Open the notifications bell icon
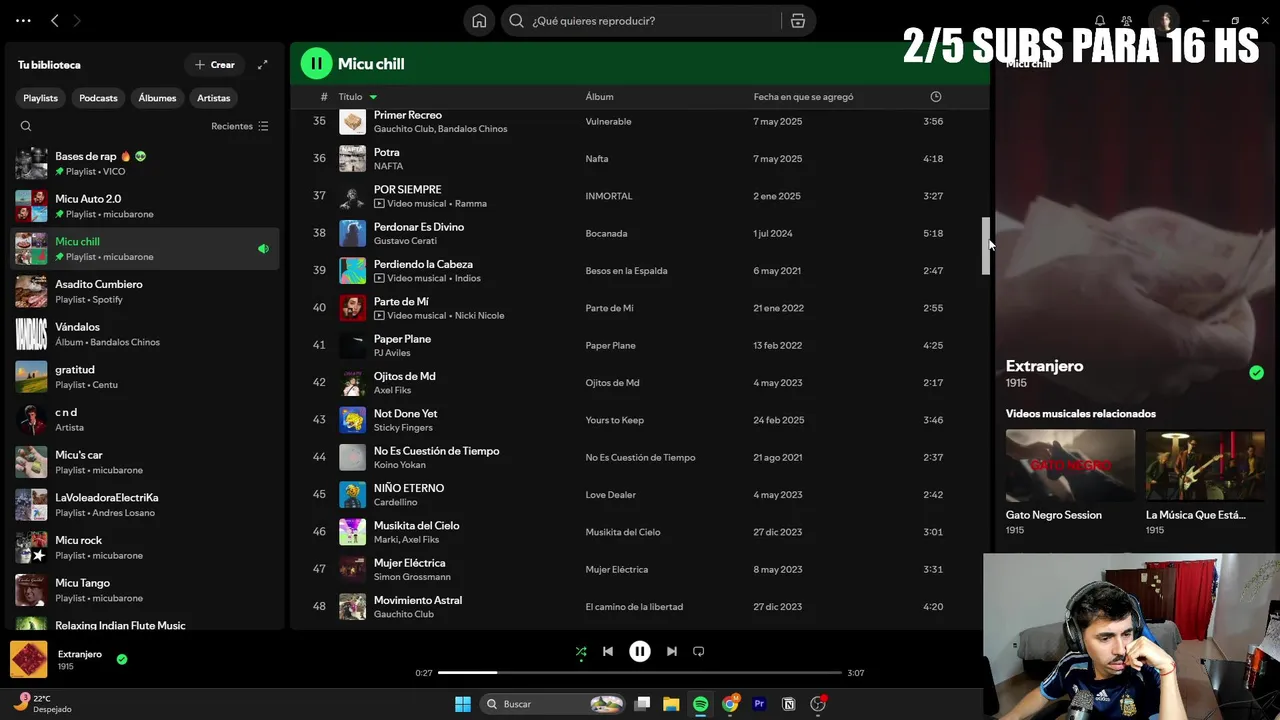1280x720 pixels. [x=1100, y=21]
